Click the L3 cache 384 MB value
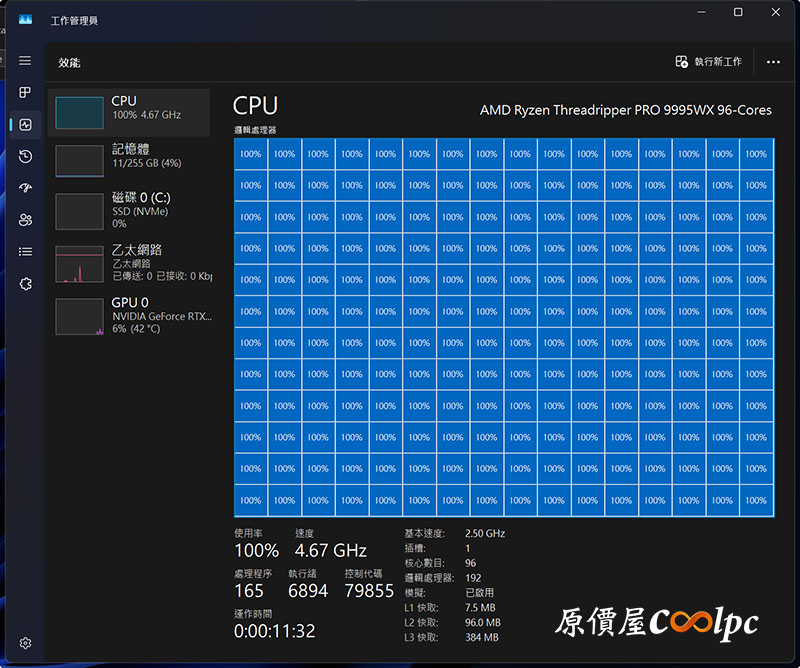This screenshot has height=668, width=800. [x=482, y=637]
